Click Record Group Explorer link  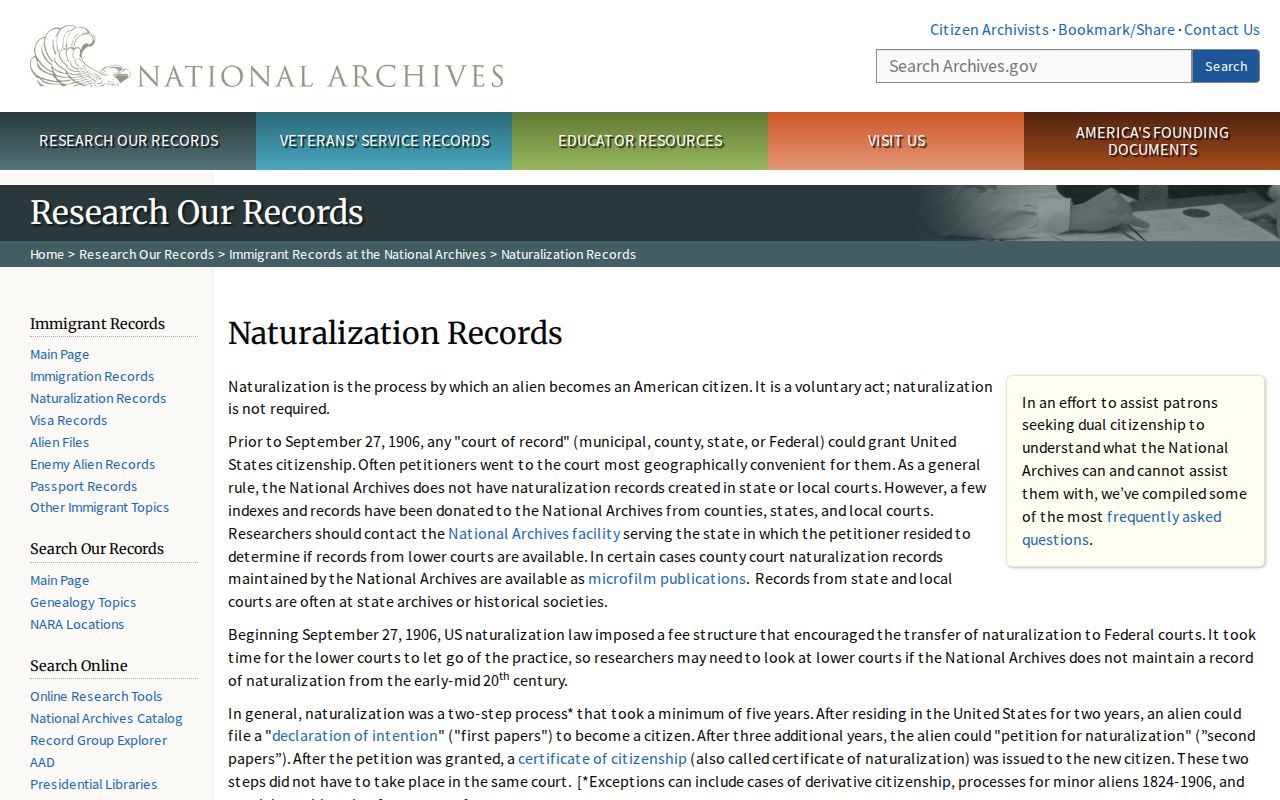(x=99, y=740)
